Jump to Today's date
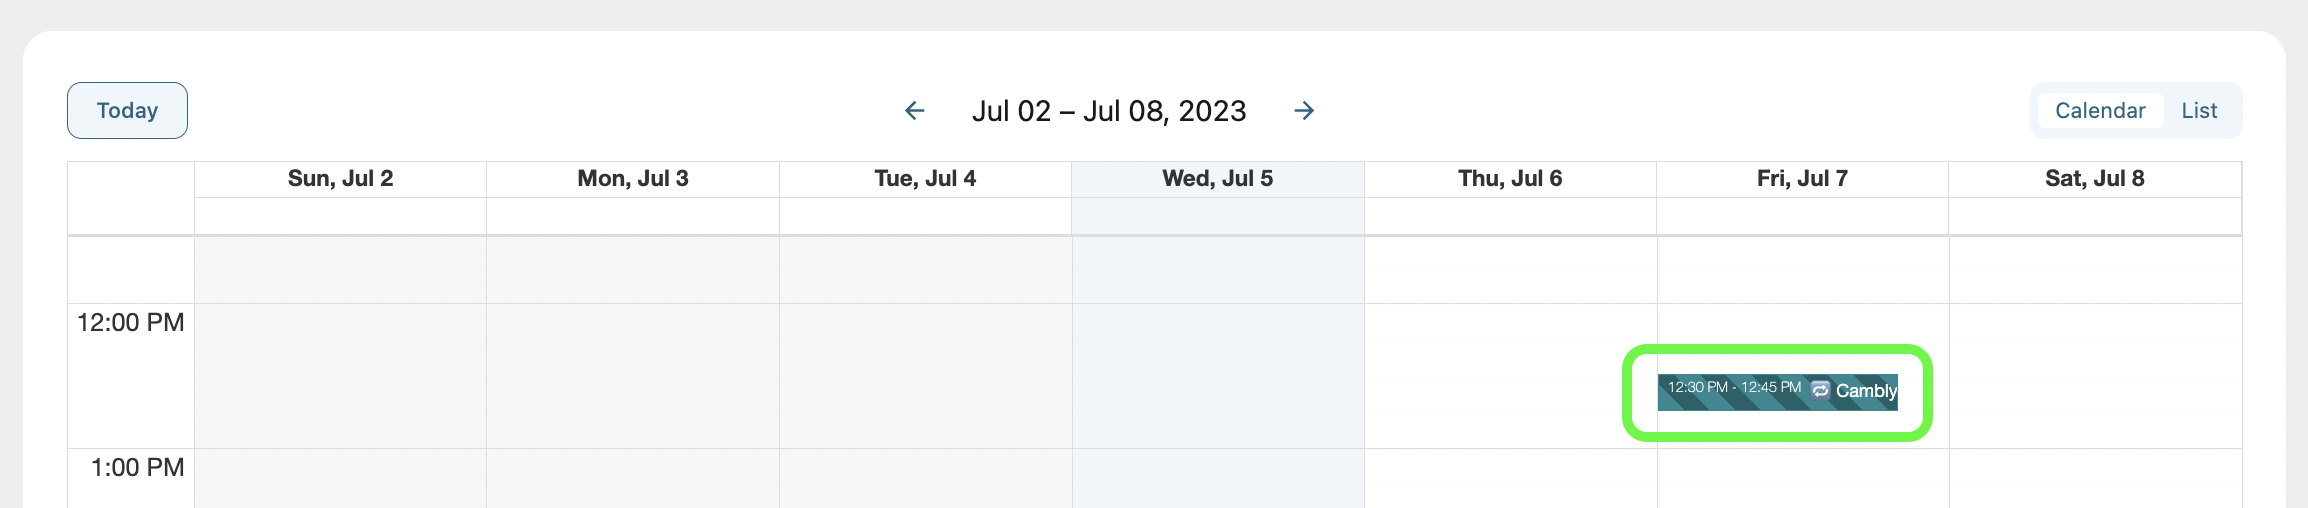 coord(127,110)
